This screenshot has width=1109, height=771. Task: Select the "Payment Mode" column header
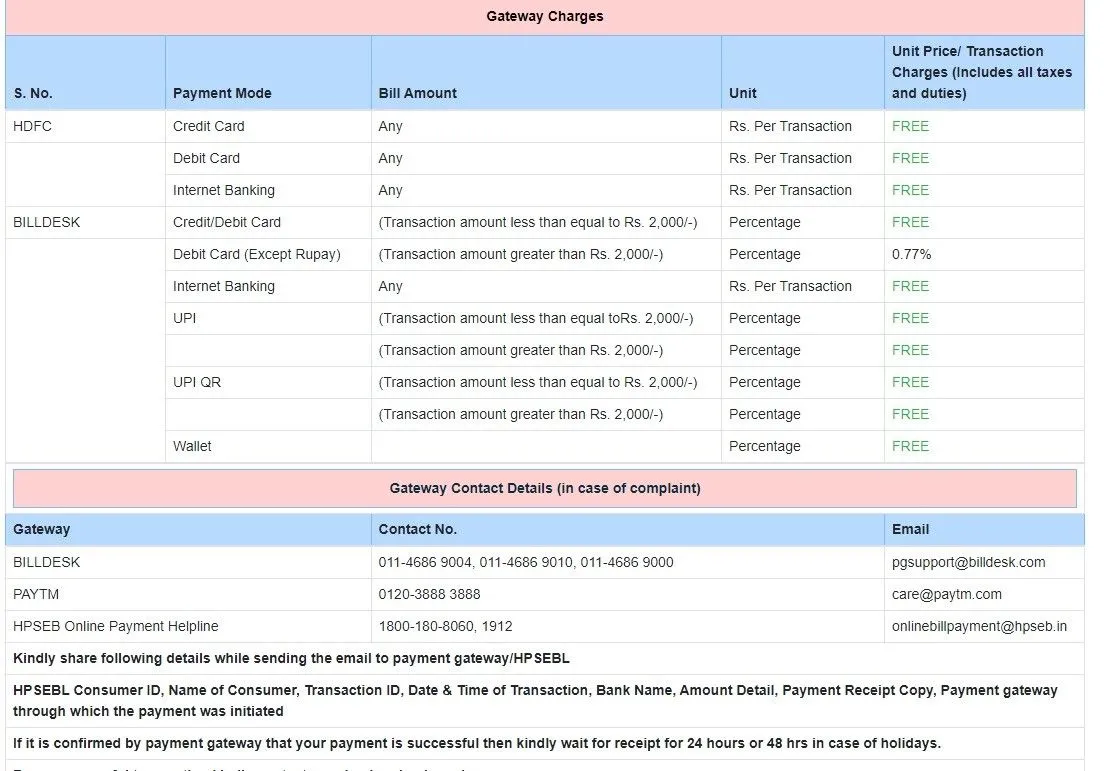tap(222, 93)
